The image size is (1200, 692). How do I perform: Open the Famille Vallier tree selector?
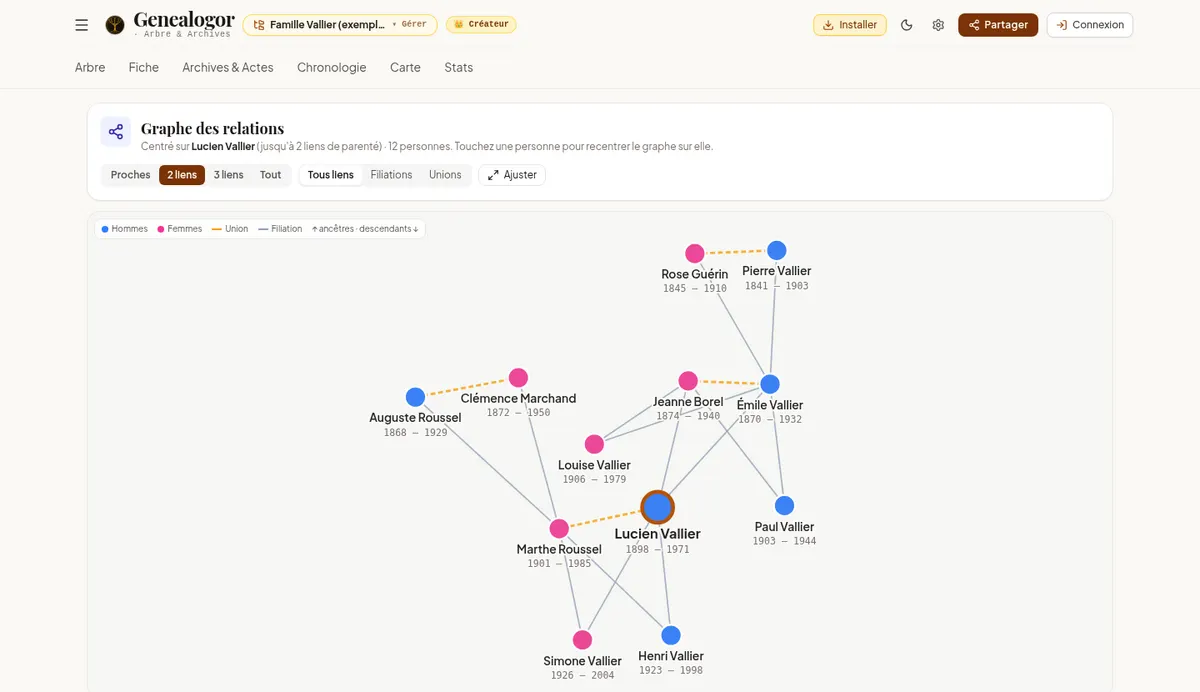pos(340,25)
